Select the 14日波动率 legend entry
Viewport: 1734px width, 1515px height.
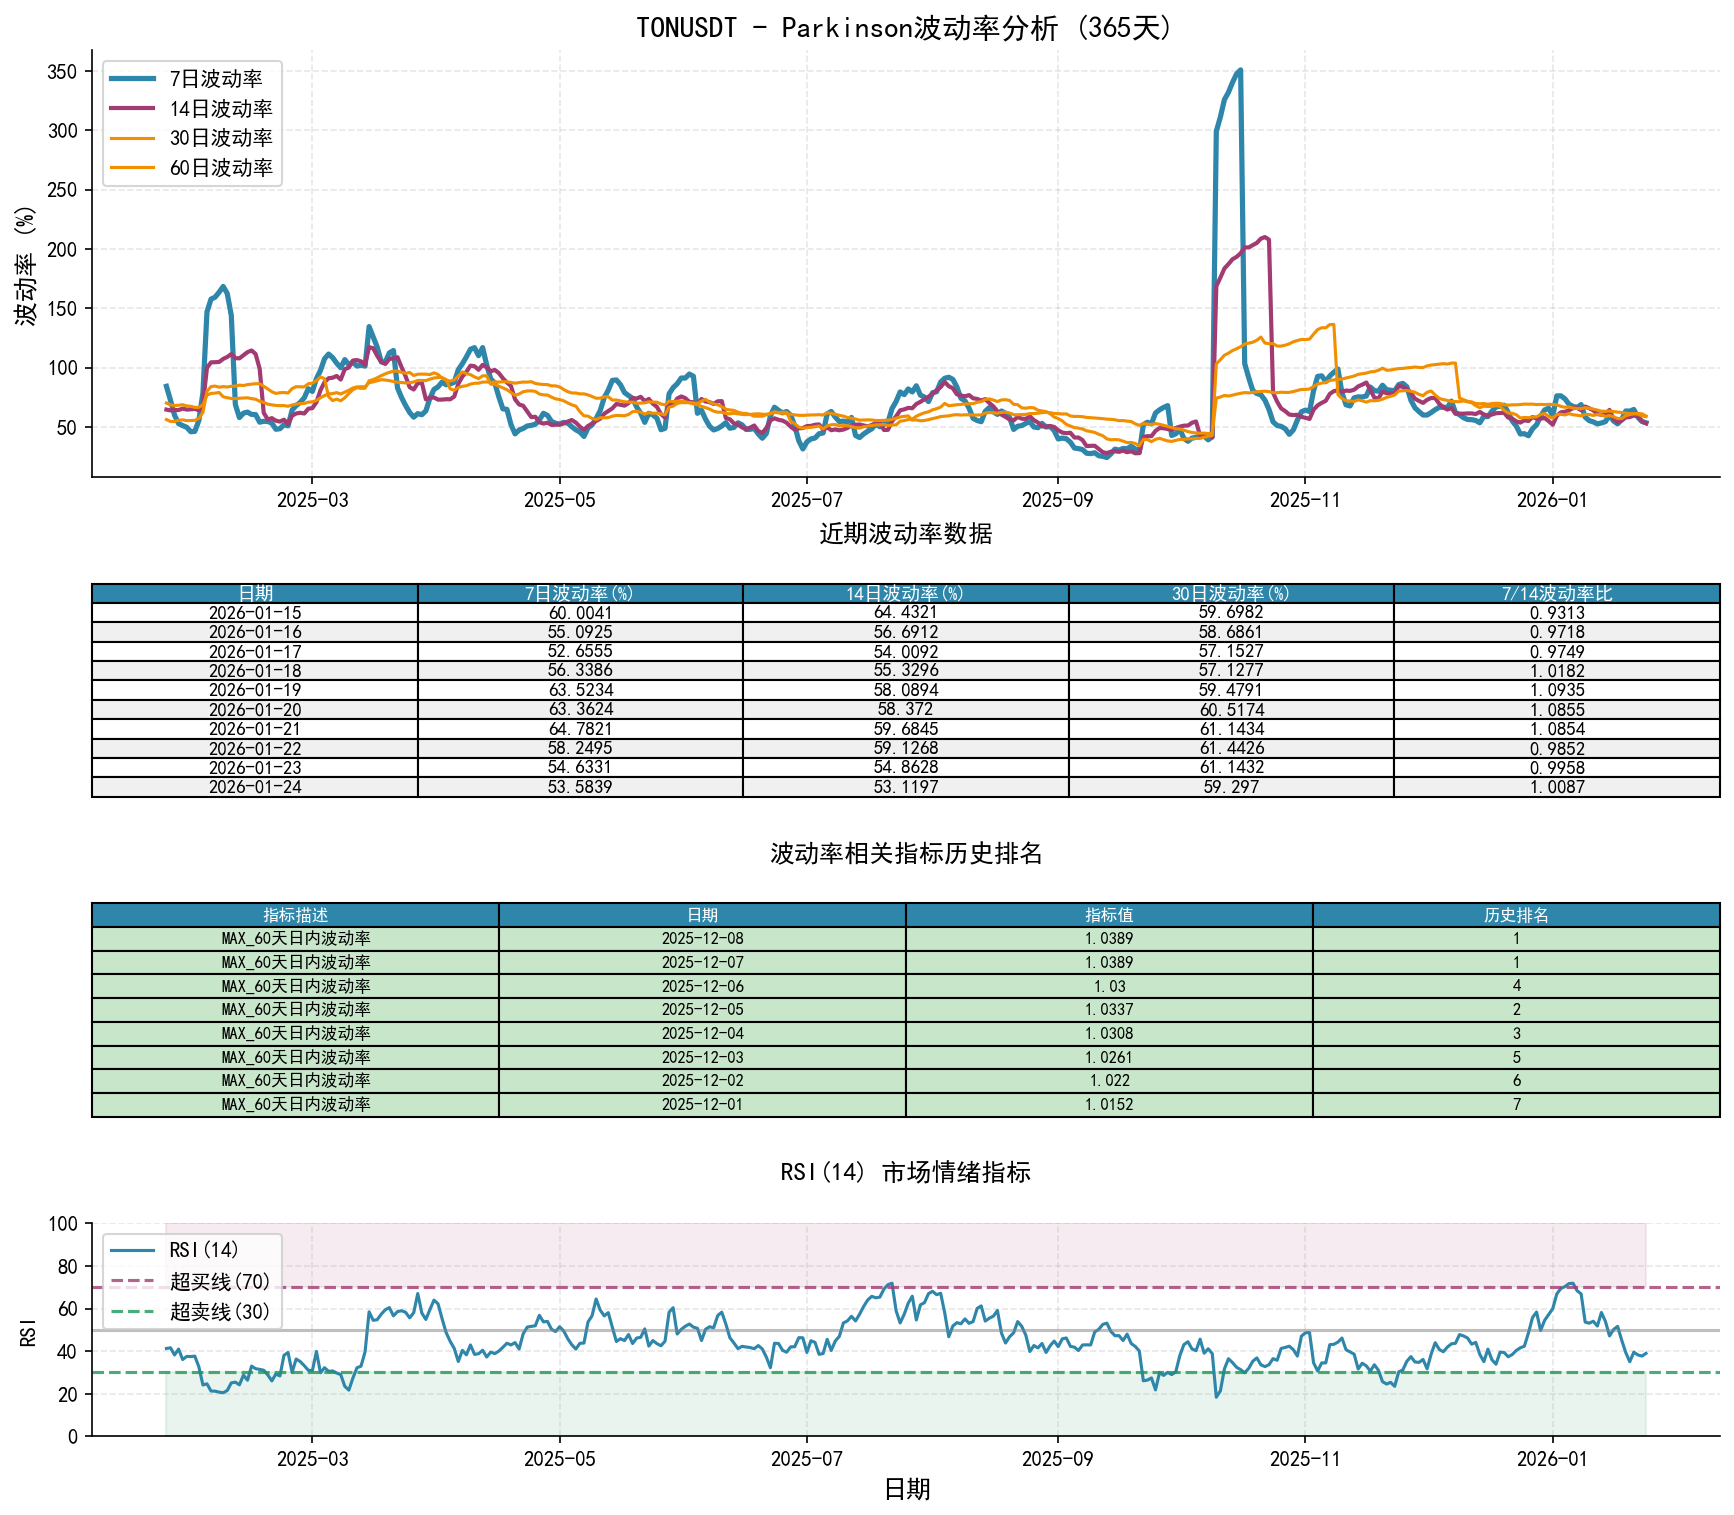(x=220, y=109)
